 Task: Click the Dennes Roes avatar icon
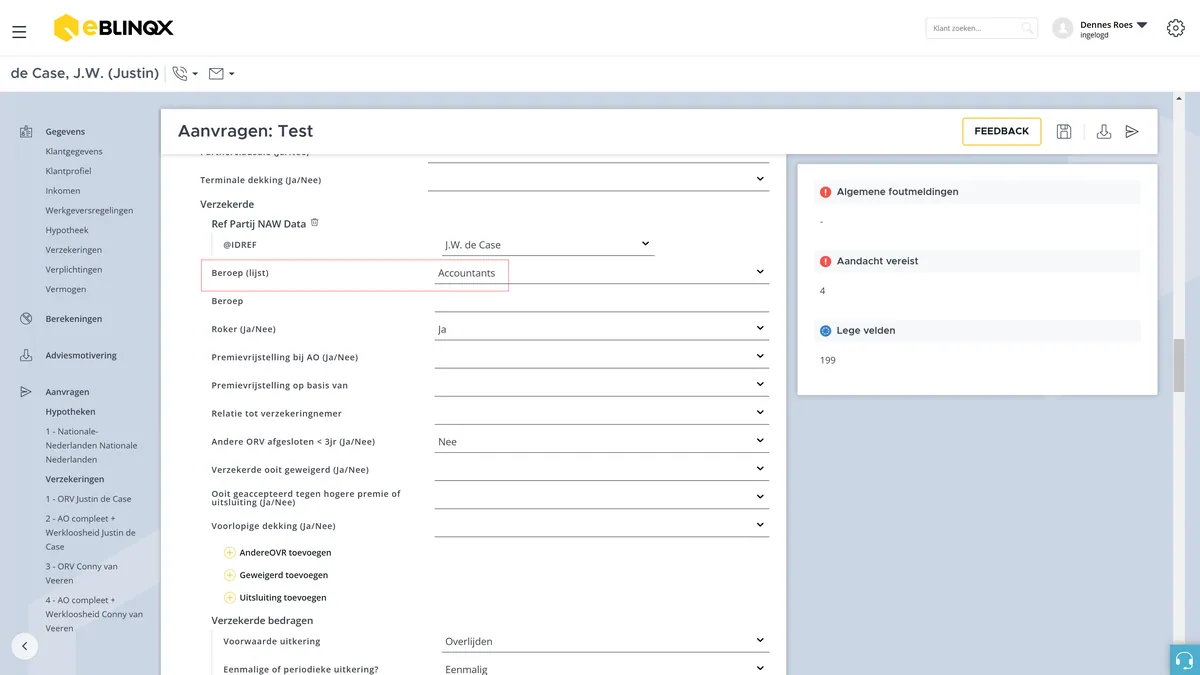(1063, 29)
